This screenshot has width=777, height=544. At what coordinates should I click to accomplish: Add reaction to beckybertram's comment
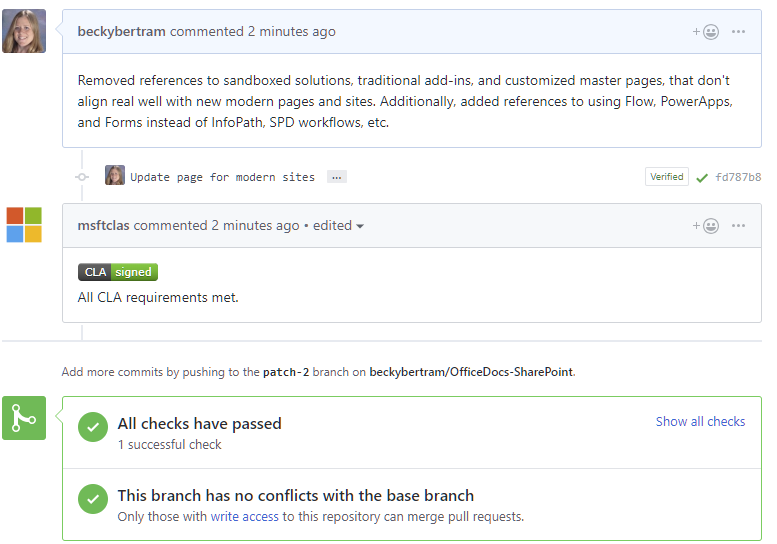click(x=706, y=32)
